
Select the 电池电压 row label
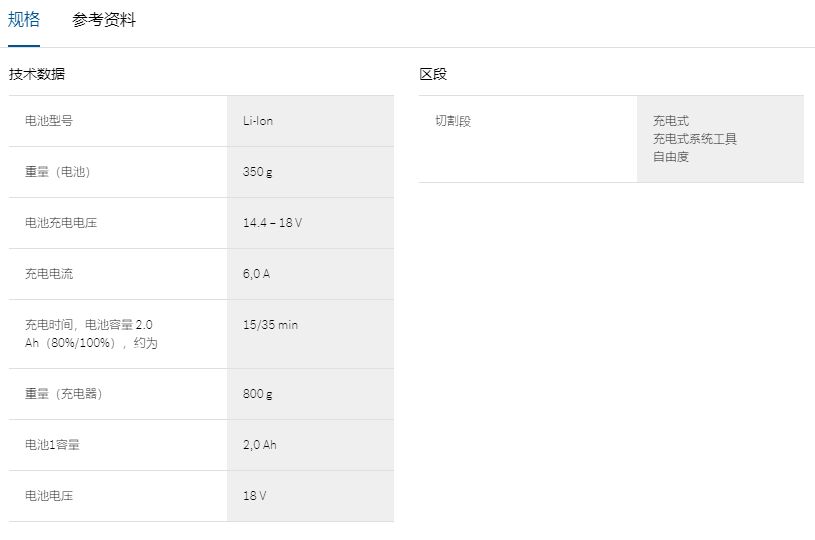49,496
